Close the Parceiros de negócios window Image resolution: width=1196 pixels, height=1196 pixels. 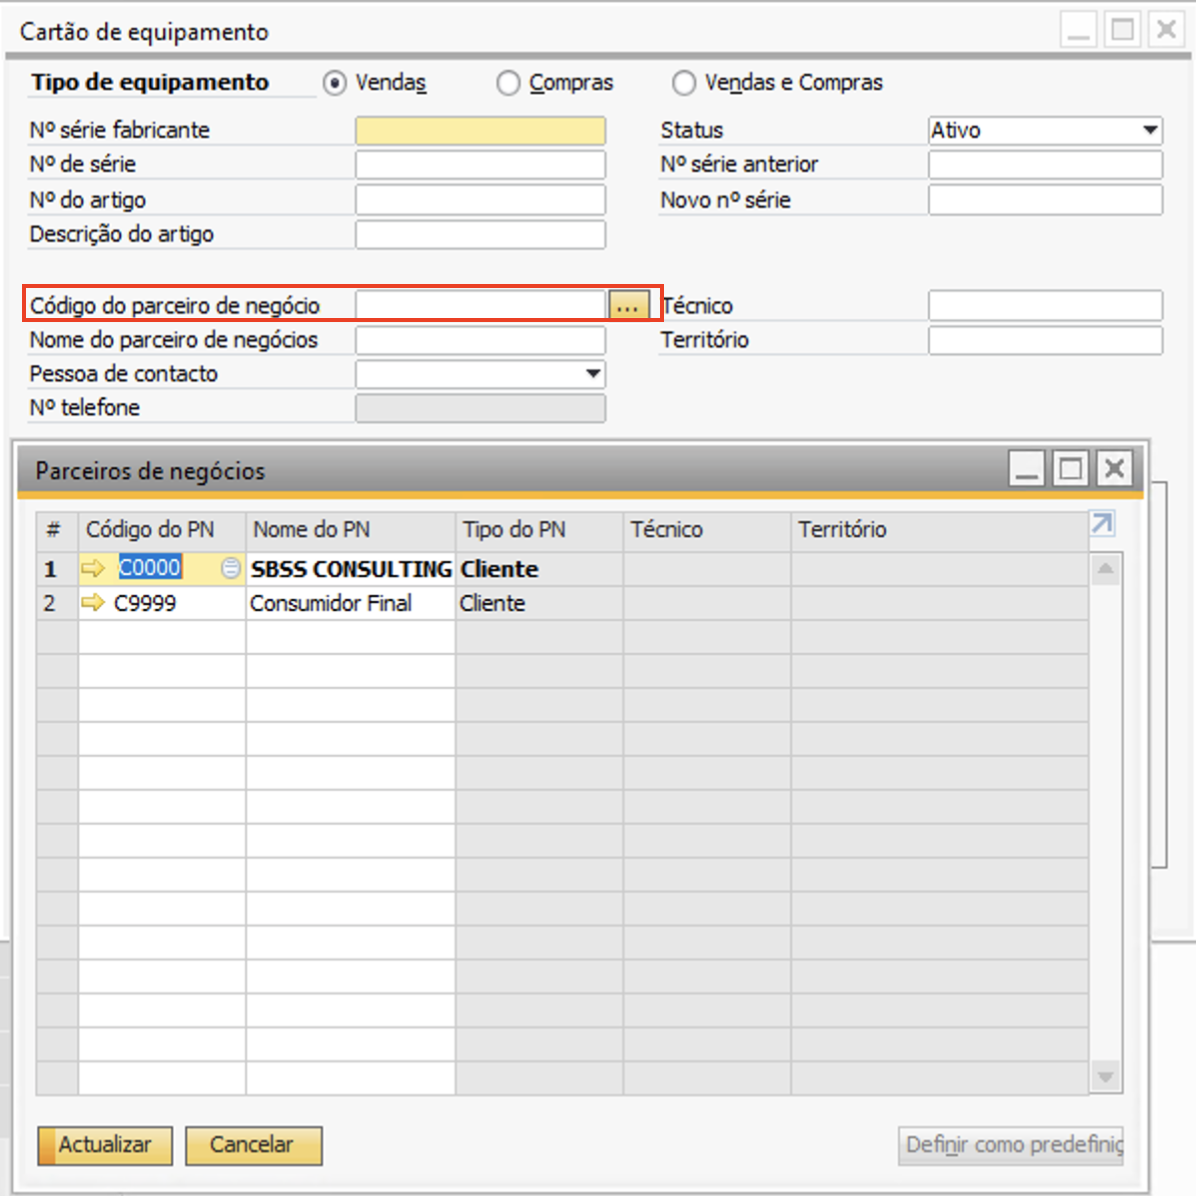tap(1115, 469)
